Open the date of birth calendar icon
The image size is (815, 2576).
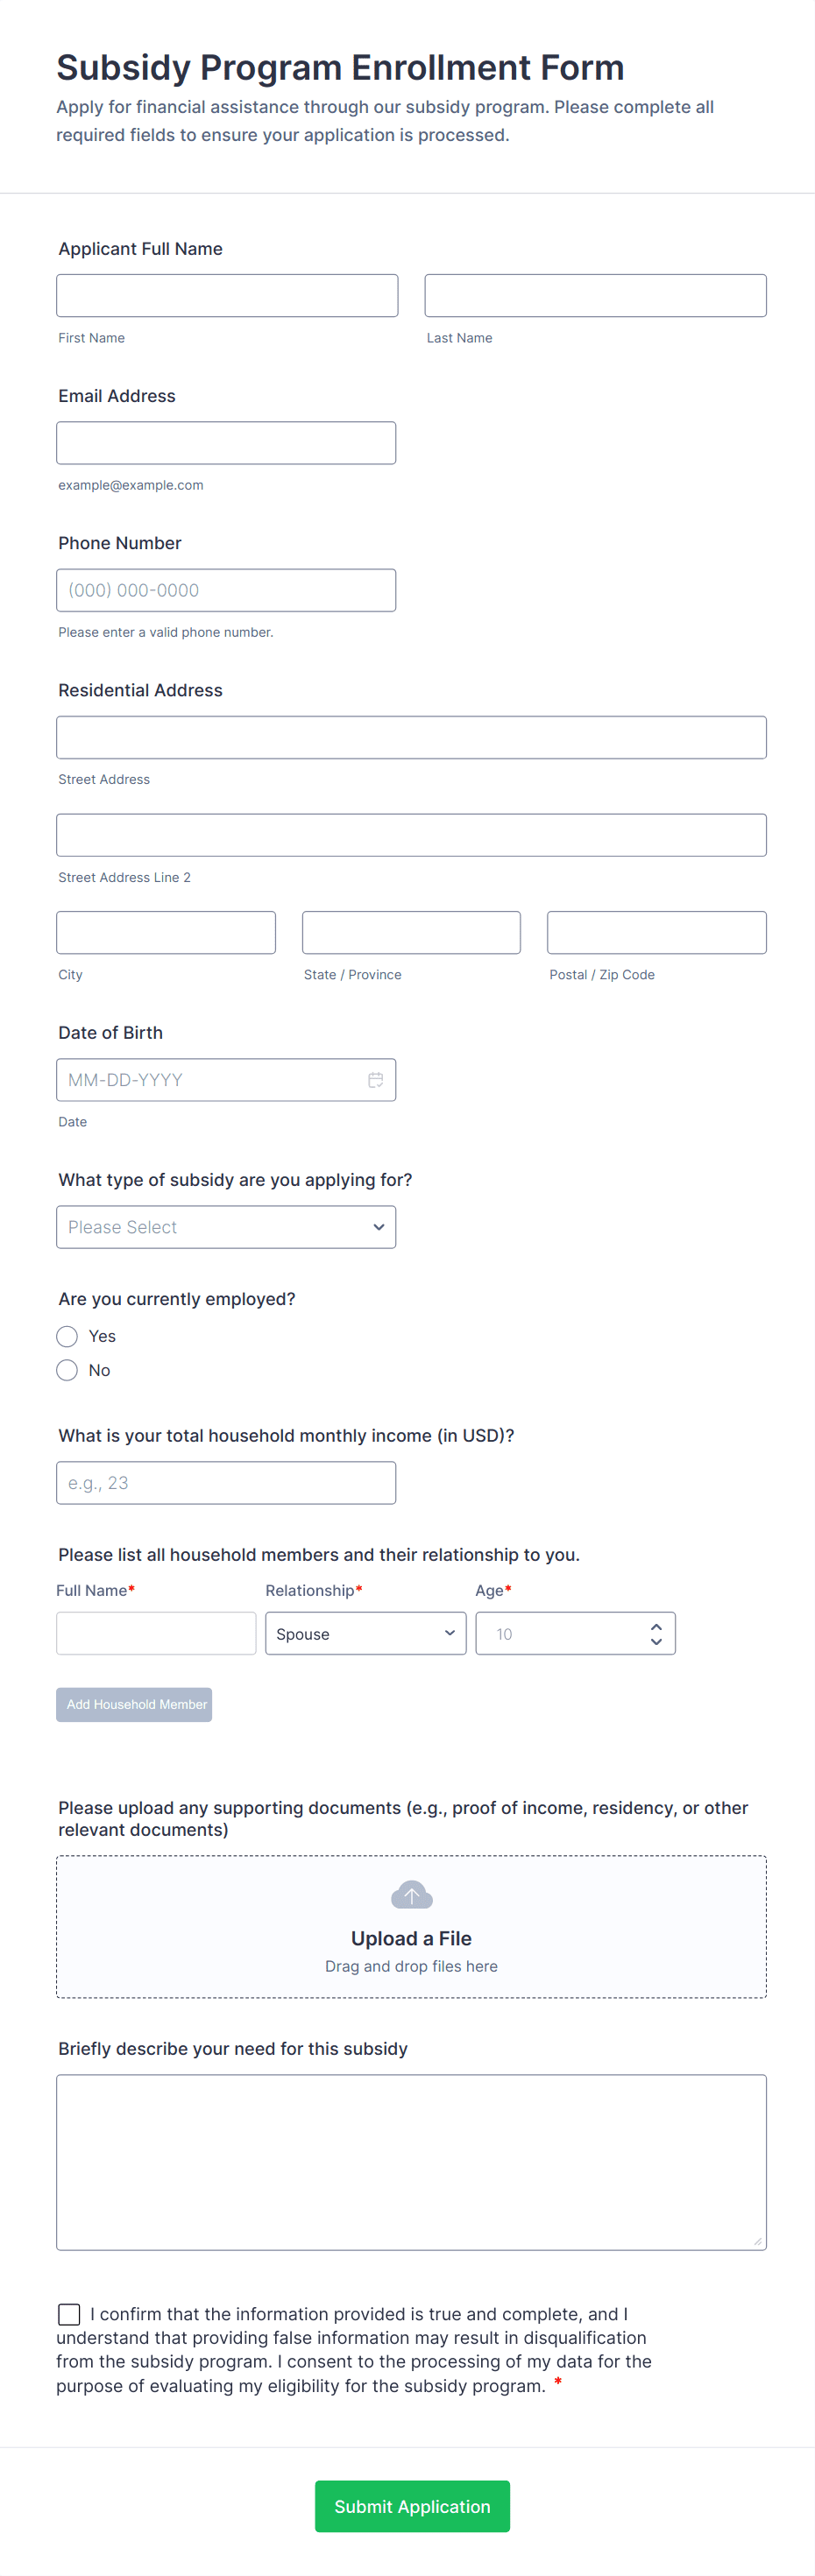[x=375, y=1080]
